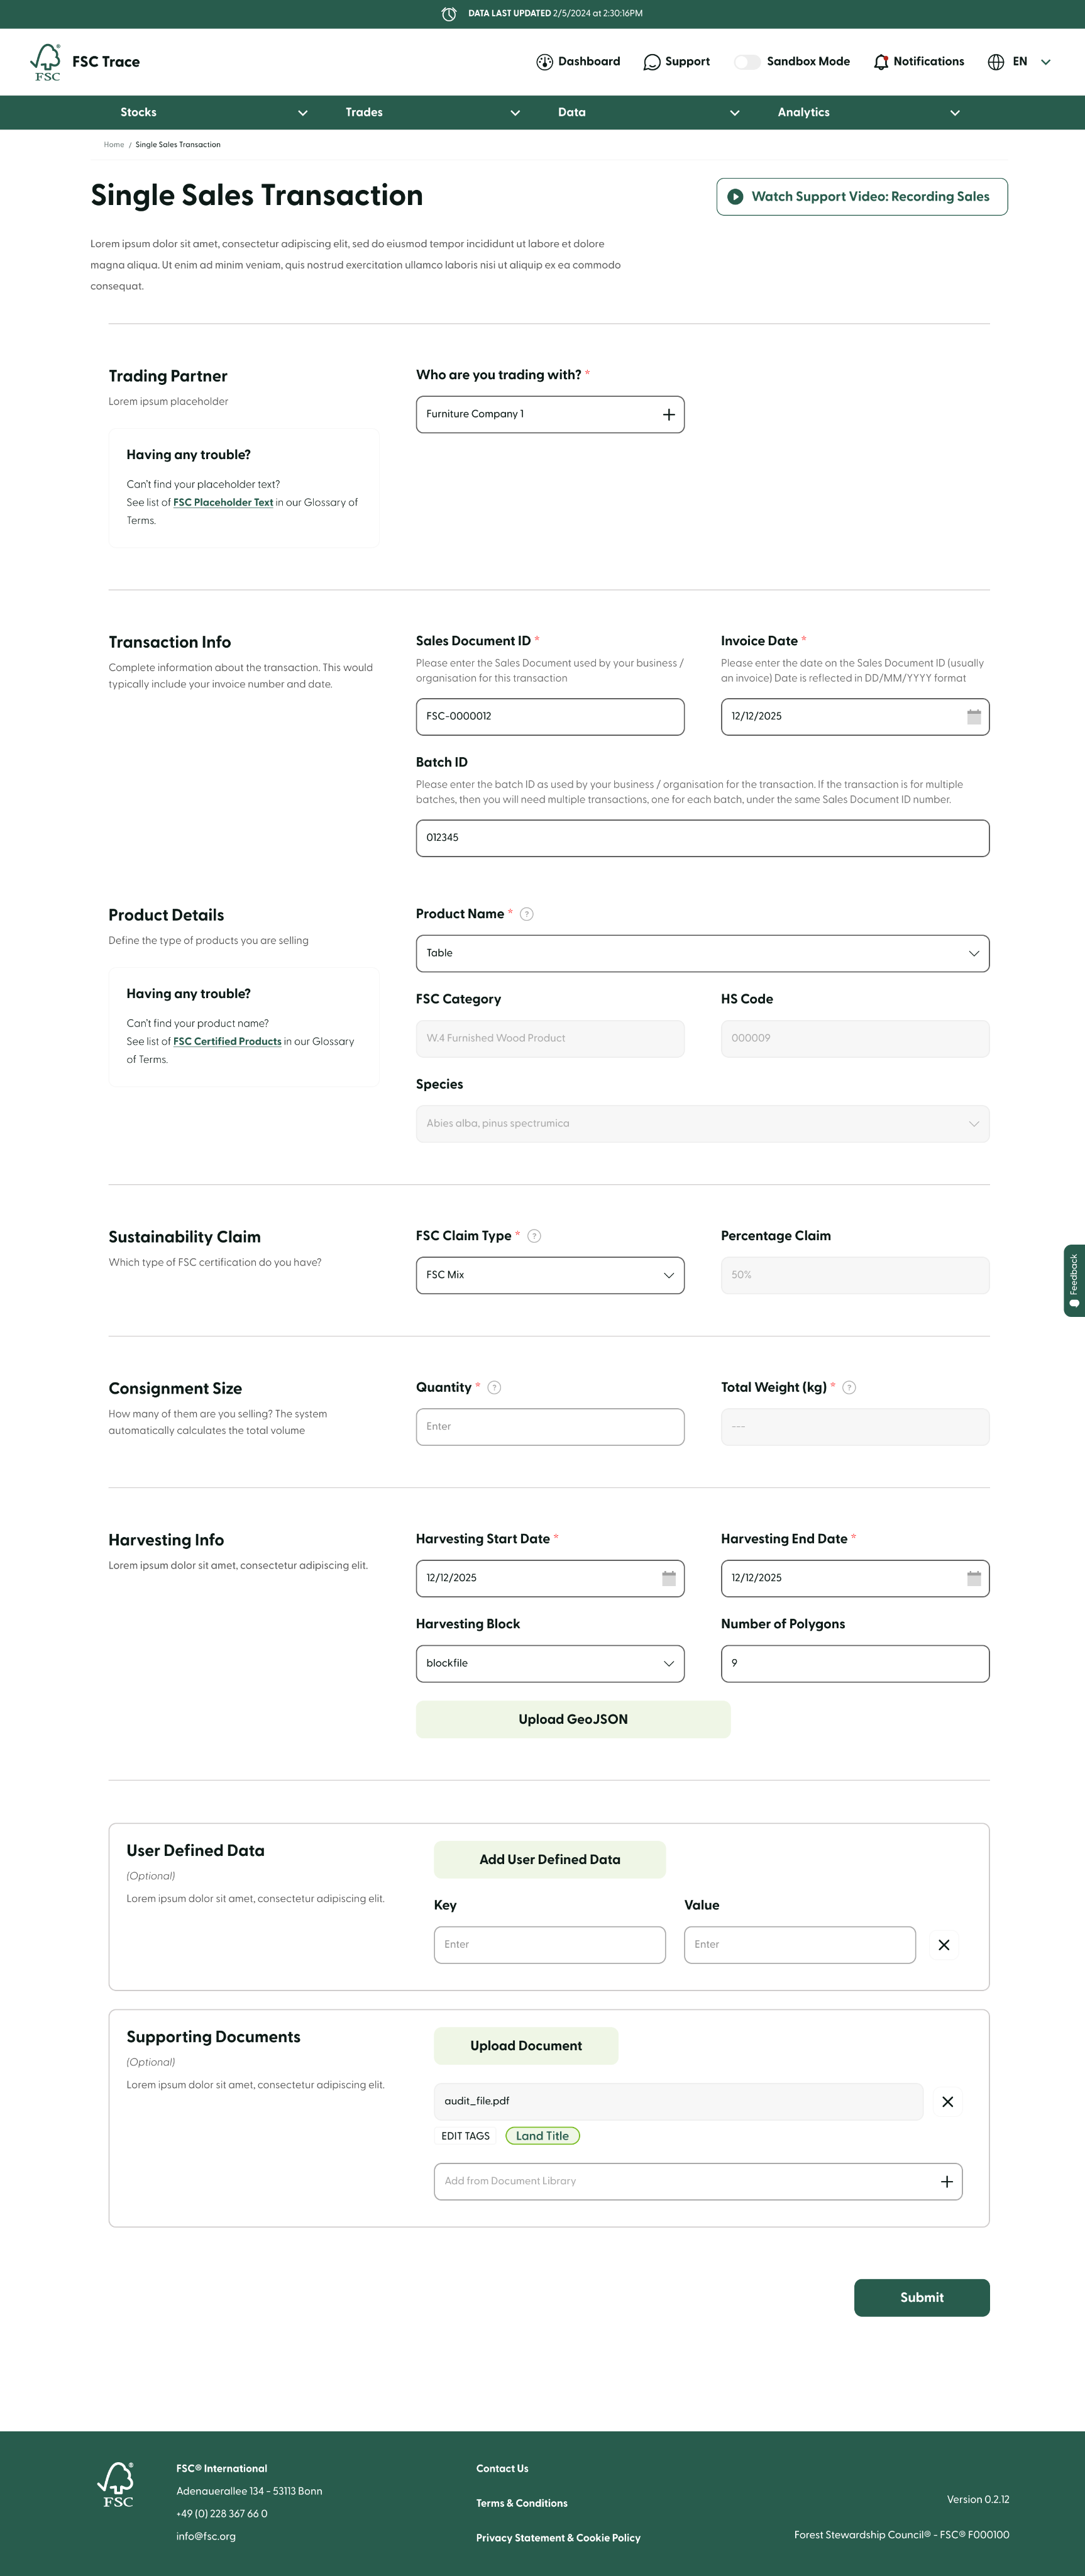
Task: Remove the audit_file.pdf document
Action: click(x=947, y=2102)
